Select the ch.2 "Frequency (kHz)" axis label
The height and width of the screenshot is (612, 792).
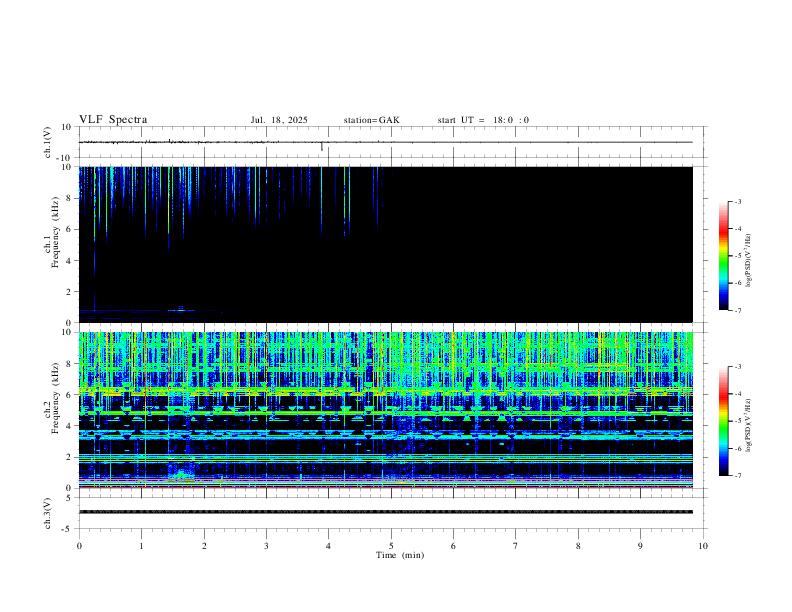pos(55,398)
